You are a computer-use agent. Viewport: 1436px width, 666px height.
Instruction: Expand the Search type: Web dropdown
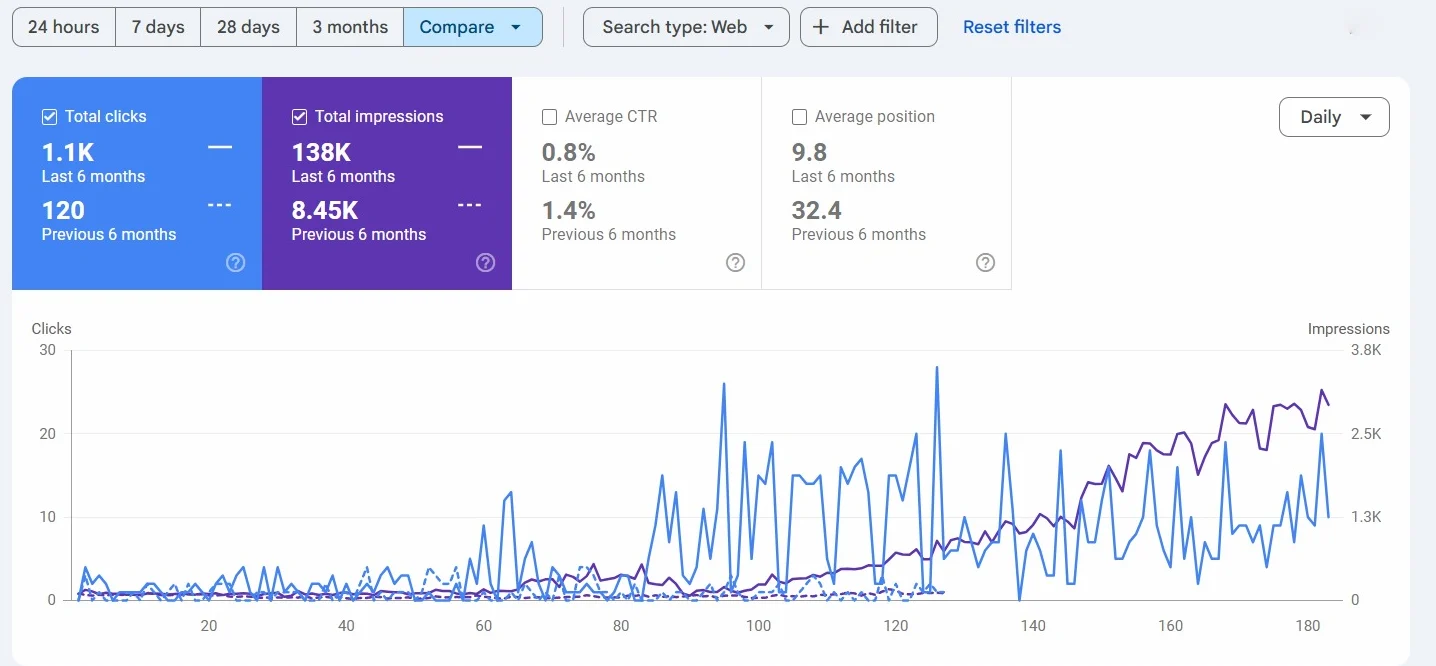[x=686, y=27]
